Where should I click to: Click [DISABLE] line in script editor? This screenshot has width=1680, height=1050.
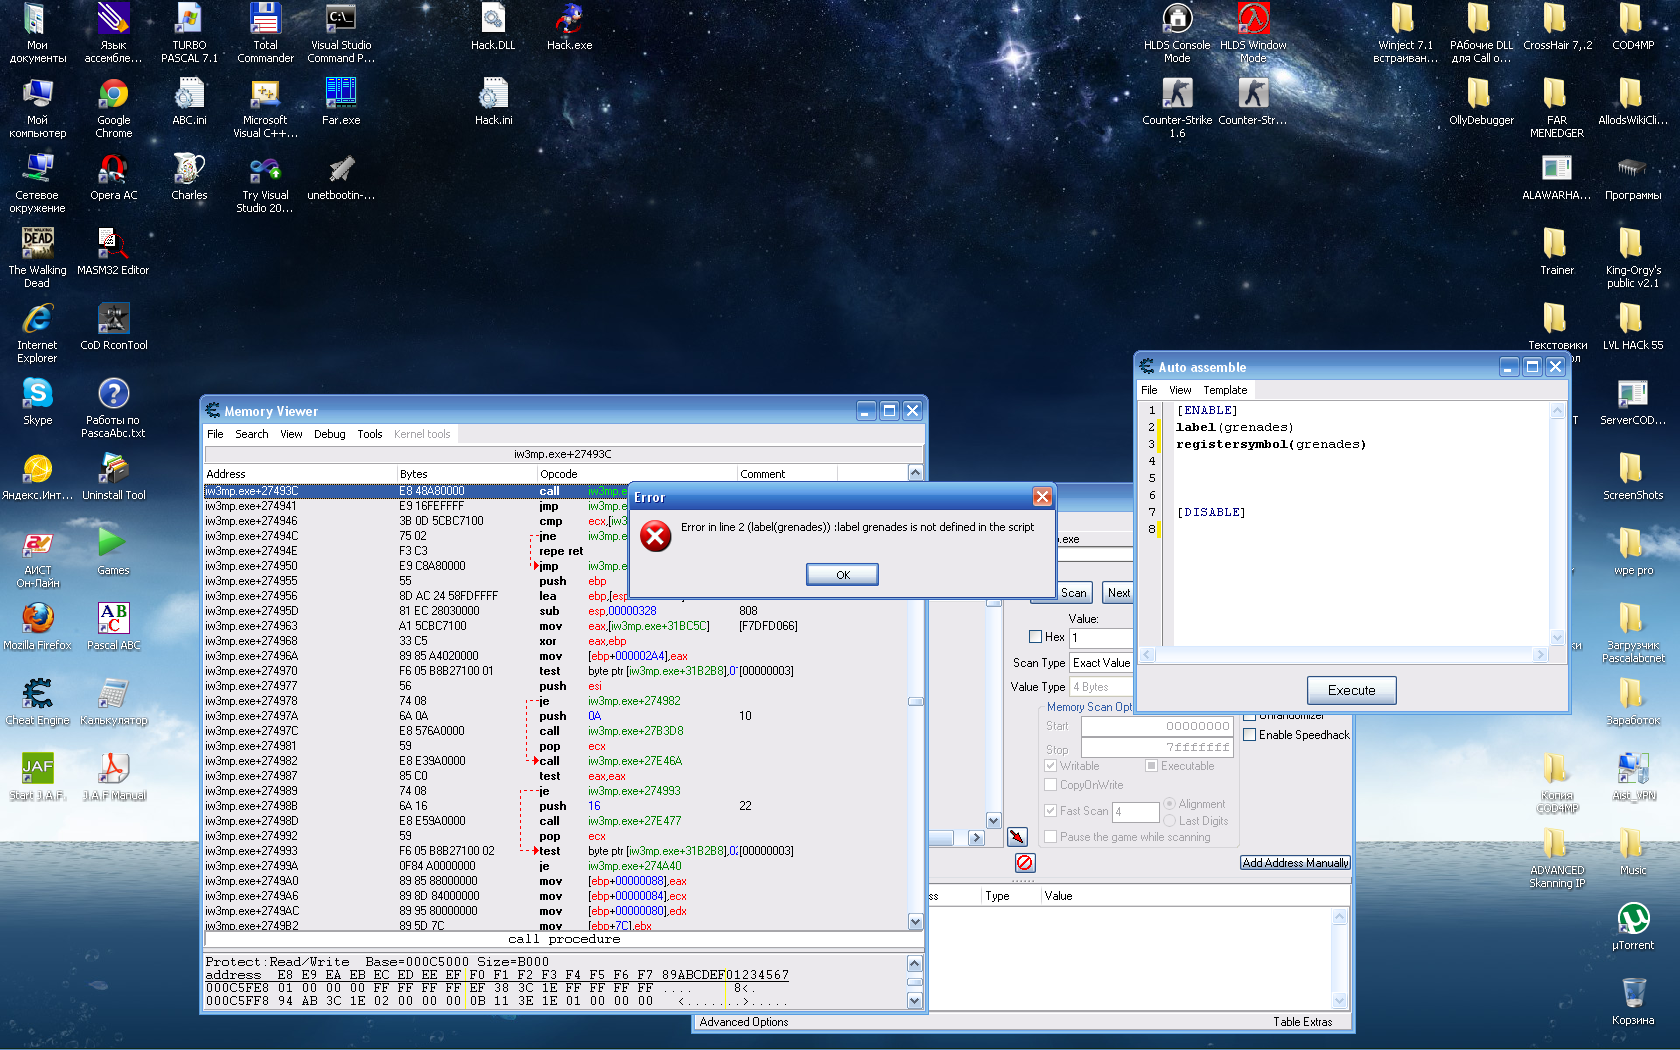pyautogui.click(x=1210, y=512)
